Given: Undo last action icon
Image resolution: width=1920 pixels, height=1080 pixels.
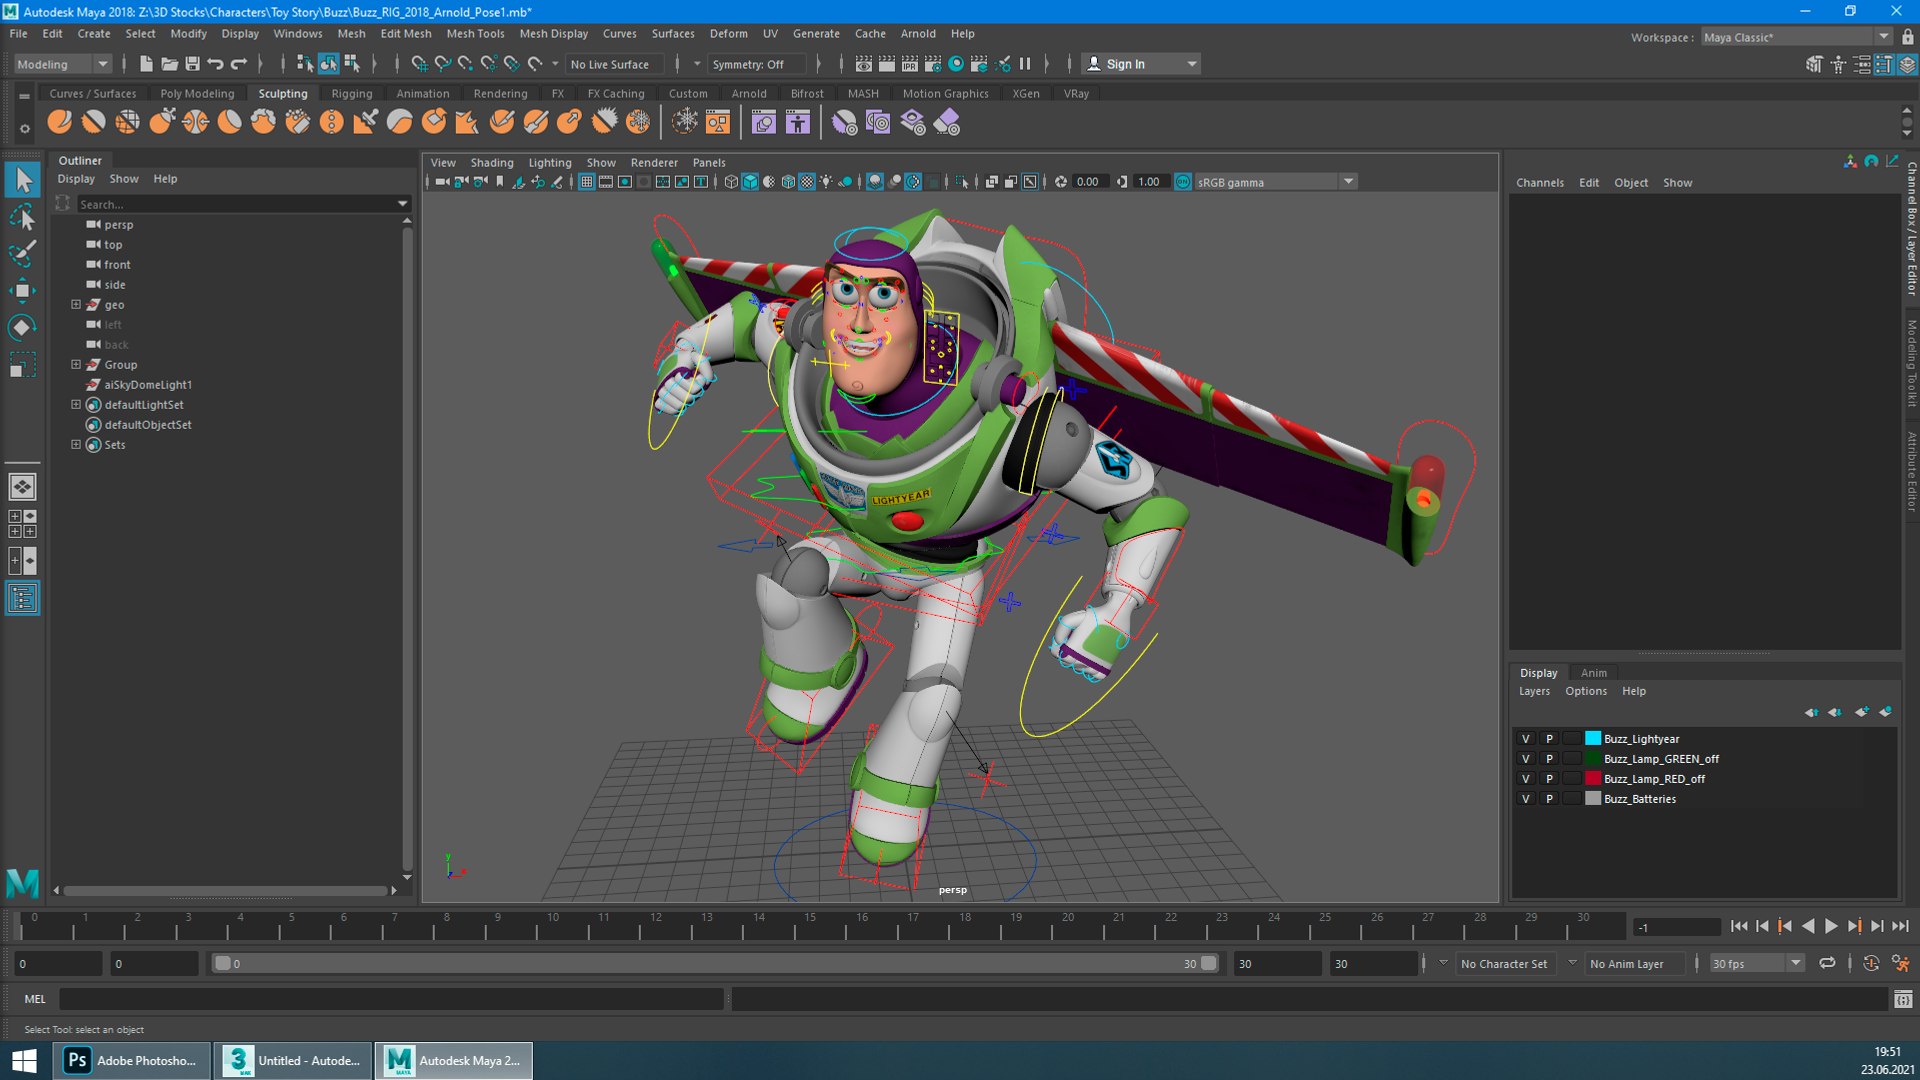Looking at the screenshot, I should [215, 64].
